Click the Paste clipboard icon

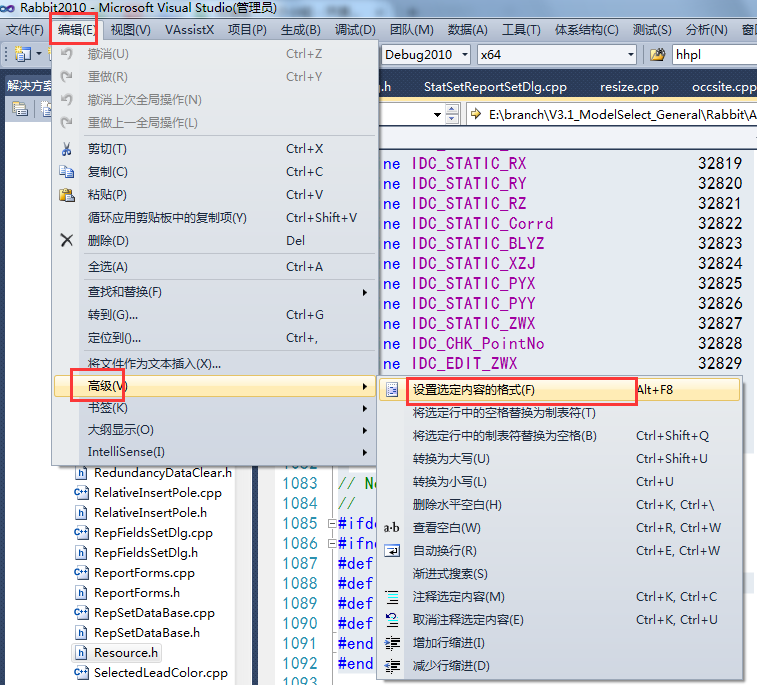(x=67, y=195)
